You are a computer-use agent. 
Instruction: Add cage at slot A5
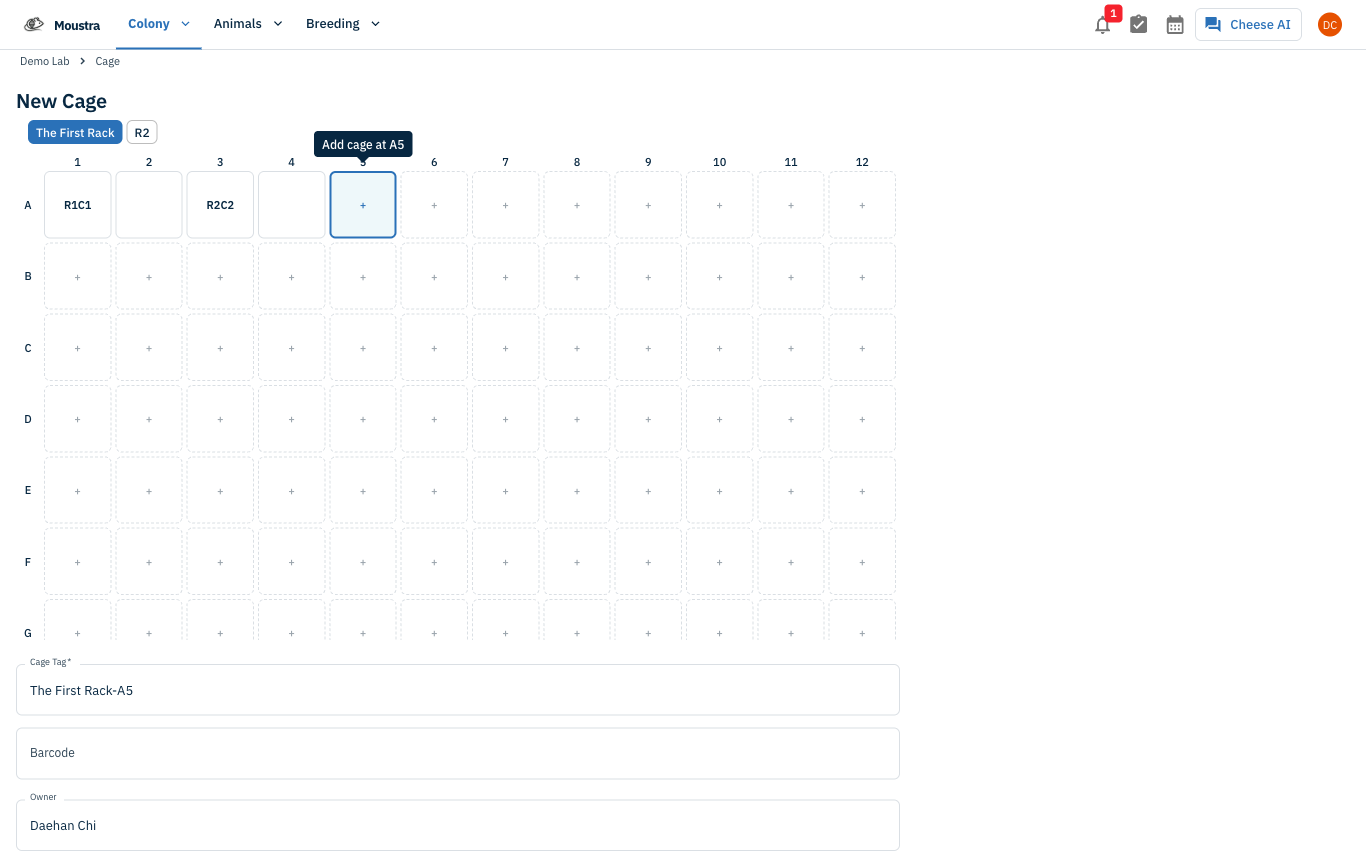click(x=363, y=205)
